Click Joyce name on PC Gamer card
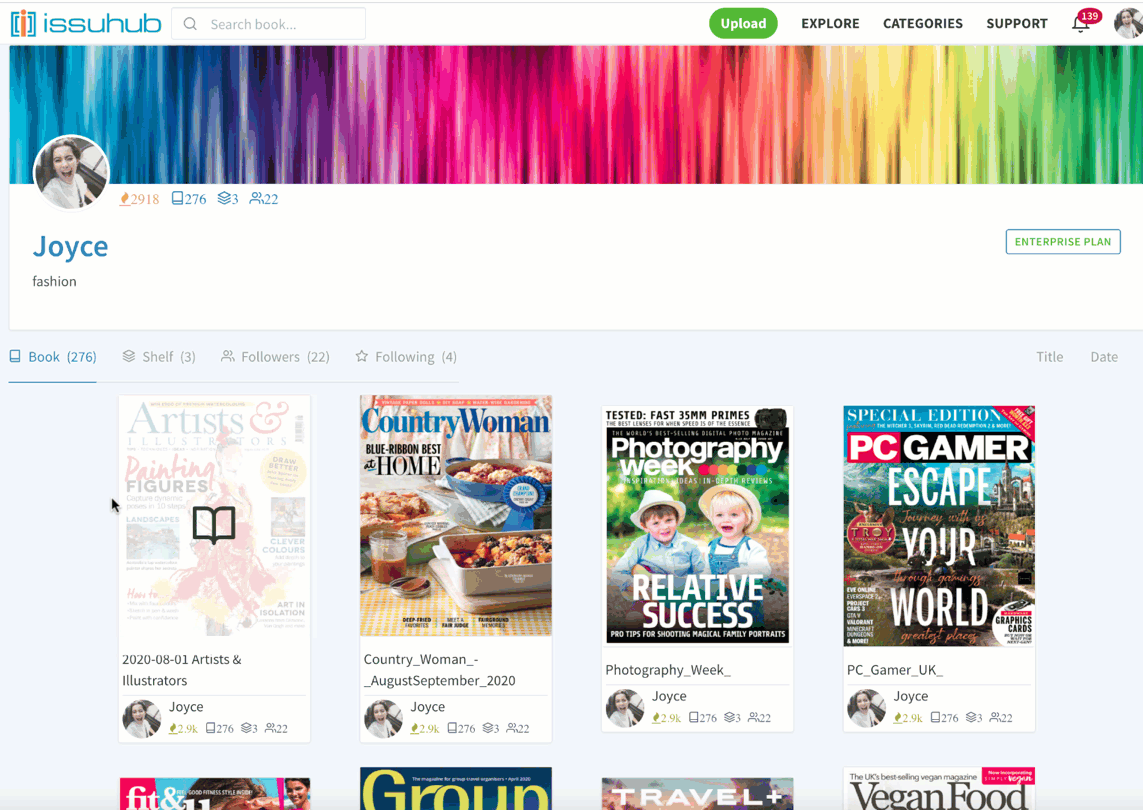Screen dimensions: 1143x810 (911, 696)
